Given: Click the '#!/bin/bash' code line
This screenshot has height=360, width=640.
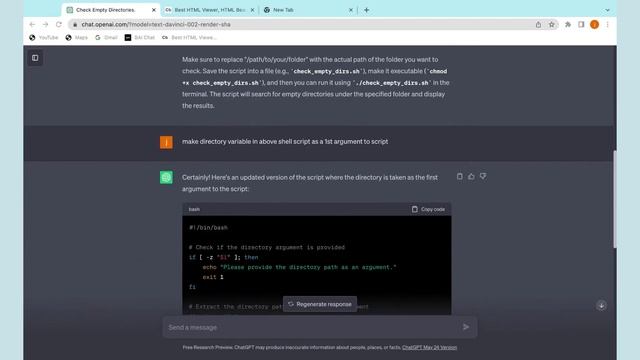Looking at the screenshot, I should click(208, 228).
